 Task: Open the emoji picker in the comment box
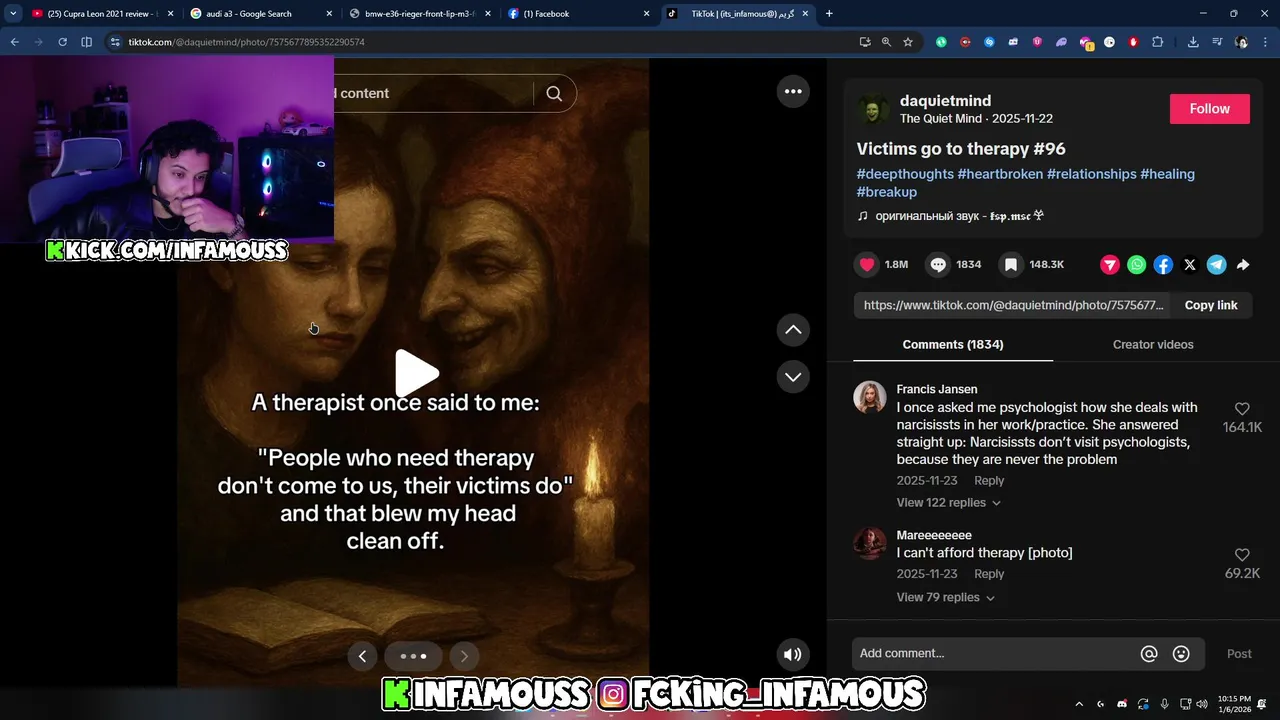click(1181, 654)
